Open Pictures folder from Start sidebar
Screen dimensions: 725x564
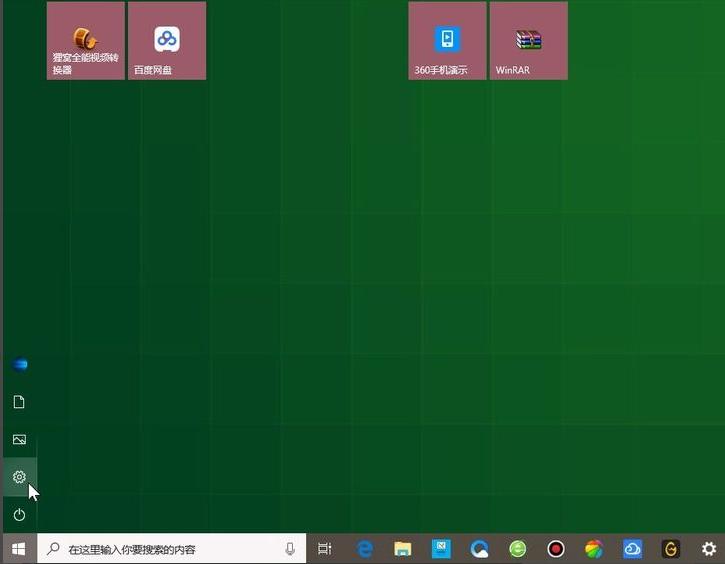[x=19, y=440]
